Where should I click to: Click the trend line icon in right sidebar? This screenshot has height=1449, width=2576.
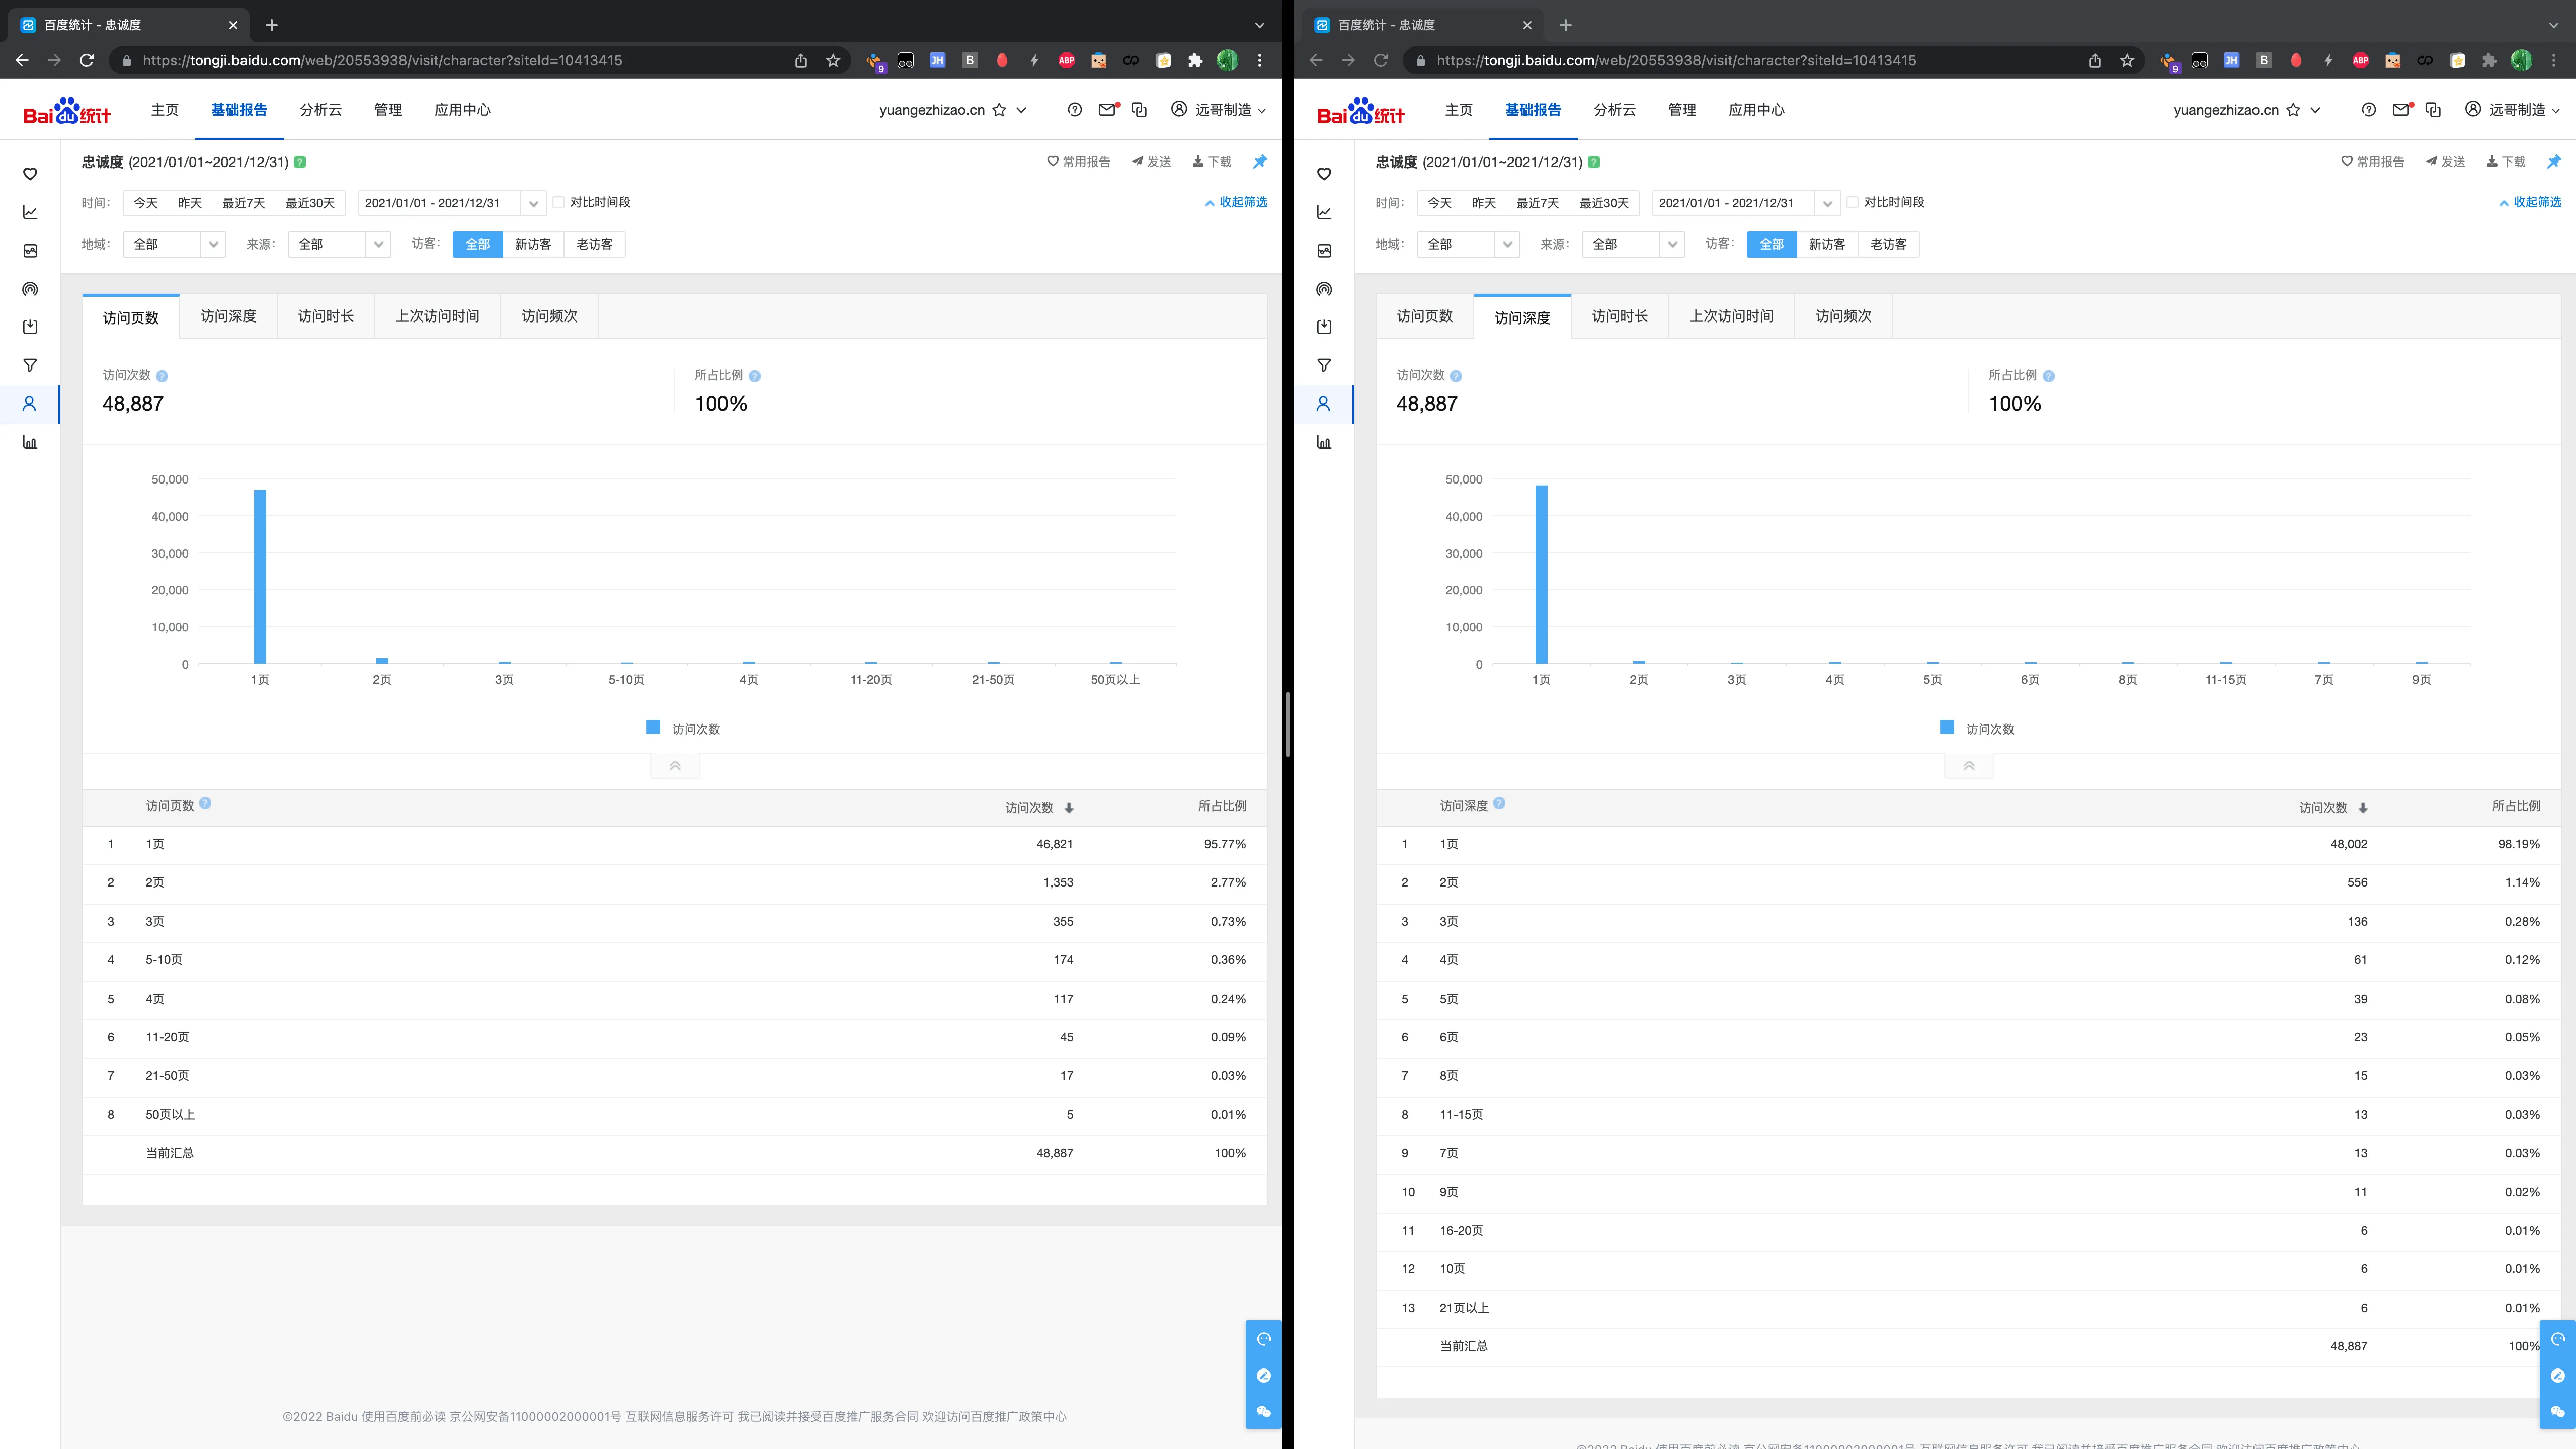[x=1324, y=212]
